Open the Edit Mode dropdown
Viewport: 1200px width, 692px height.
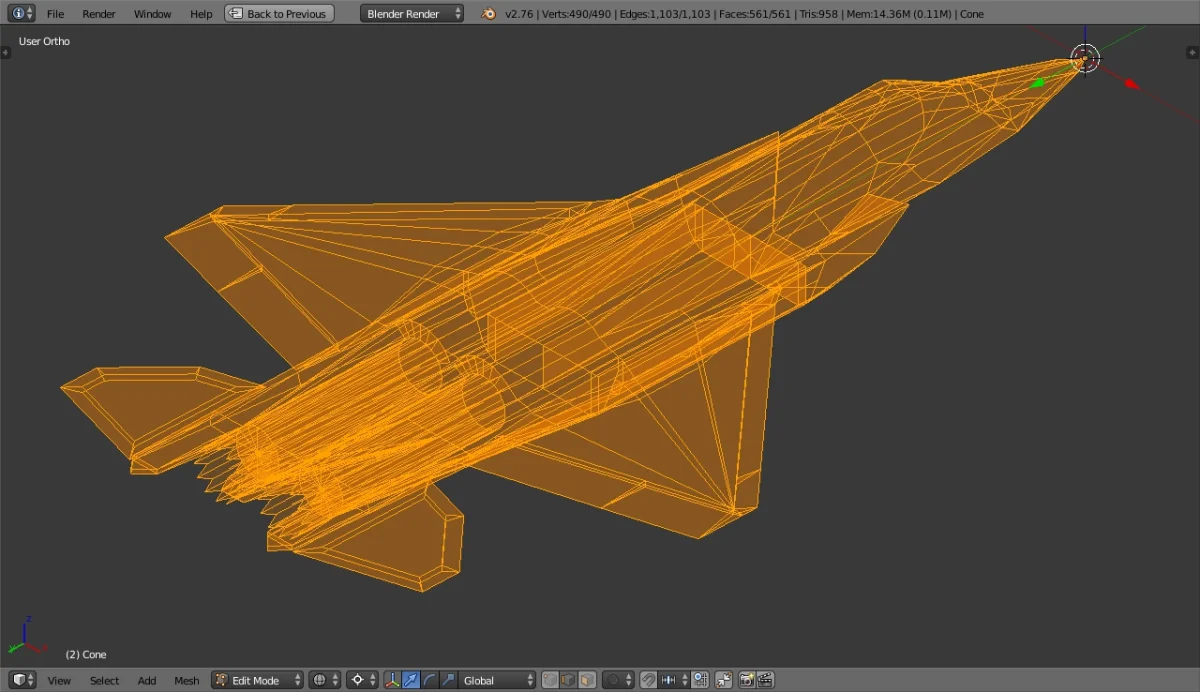point(257,680)
